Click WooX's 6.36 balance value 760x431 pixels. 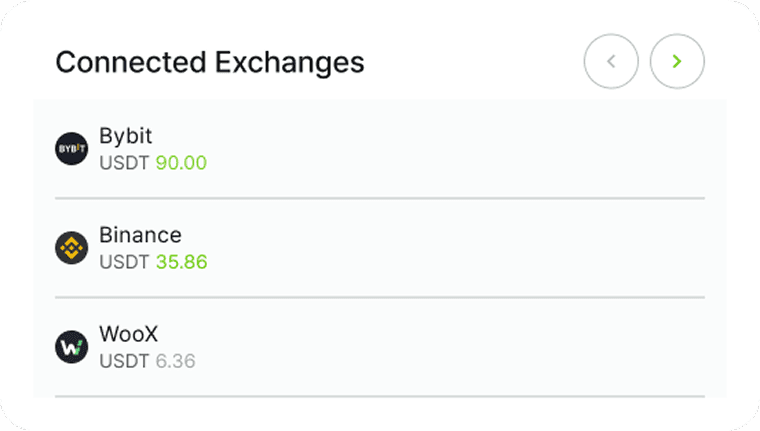[x=175, y=361]
